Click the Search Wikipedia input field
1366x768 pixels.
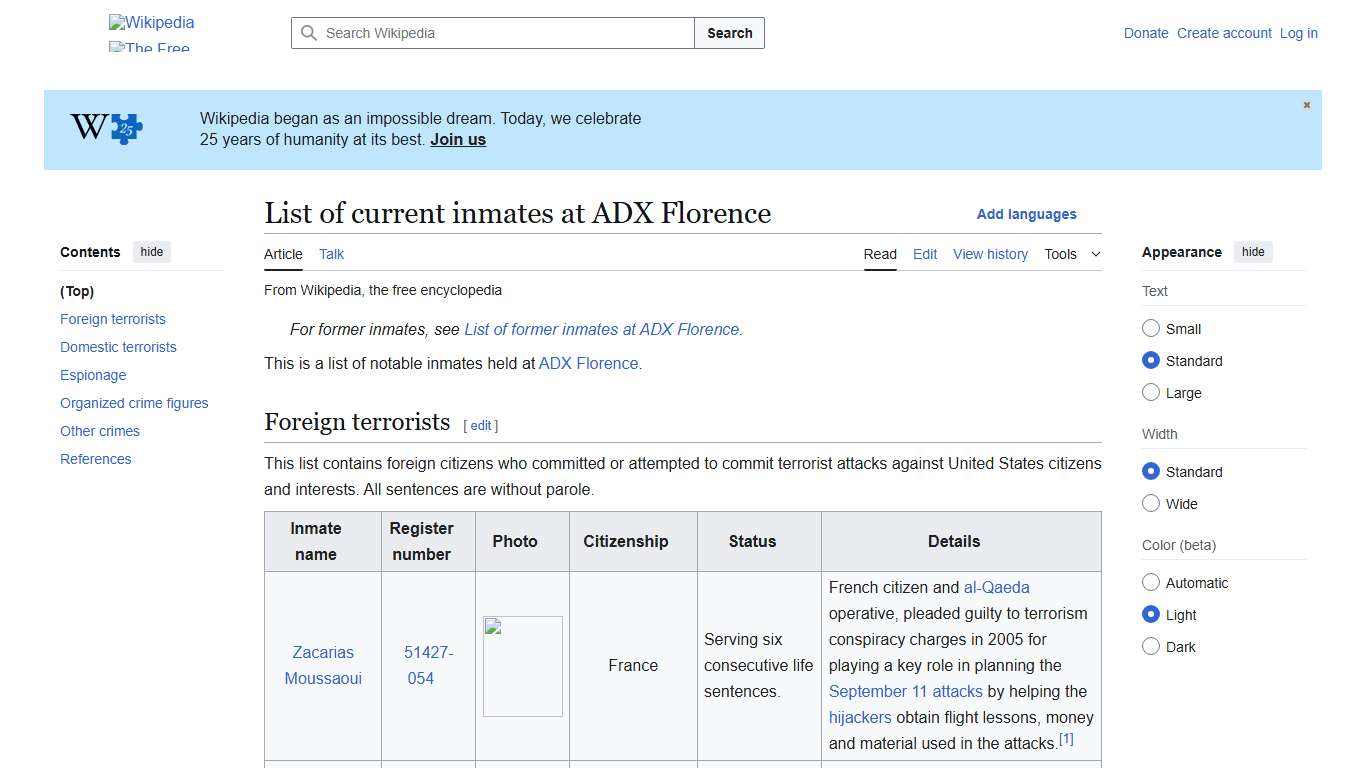(x=490, y=33)
